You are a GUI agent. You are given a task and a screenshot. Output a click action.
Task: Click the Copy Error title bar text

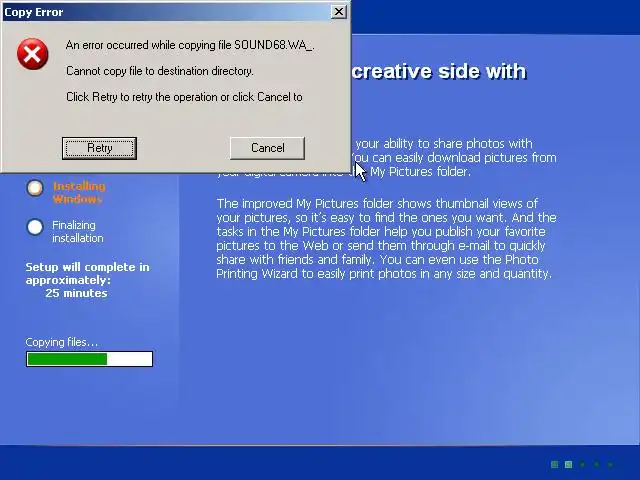pos(33,12)
